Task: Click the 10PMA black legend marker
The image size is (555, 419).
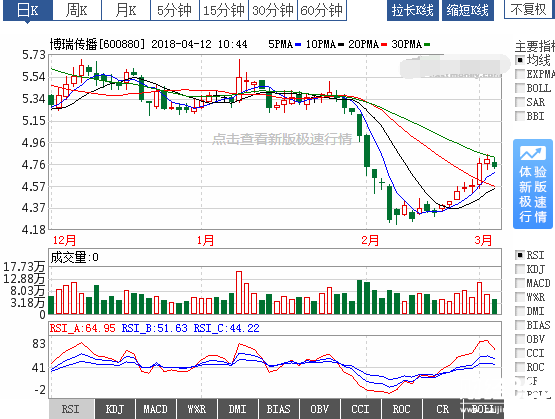Action: click(341, 45)
